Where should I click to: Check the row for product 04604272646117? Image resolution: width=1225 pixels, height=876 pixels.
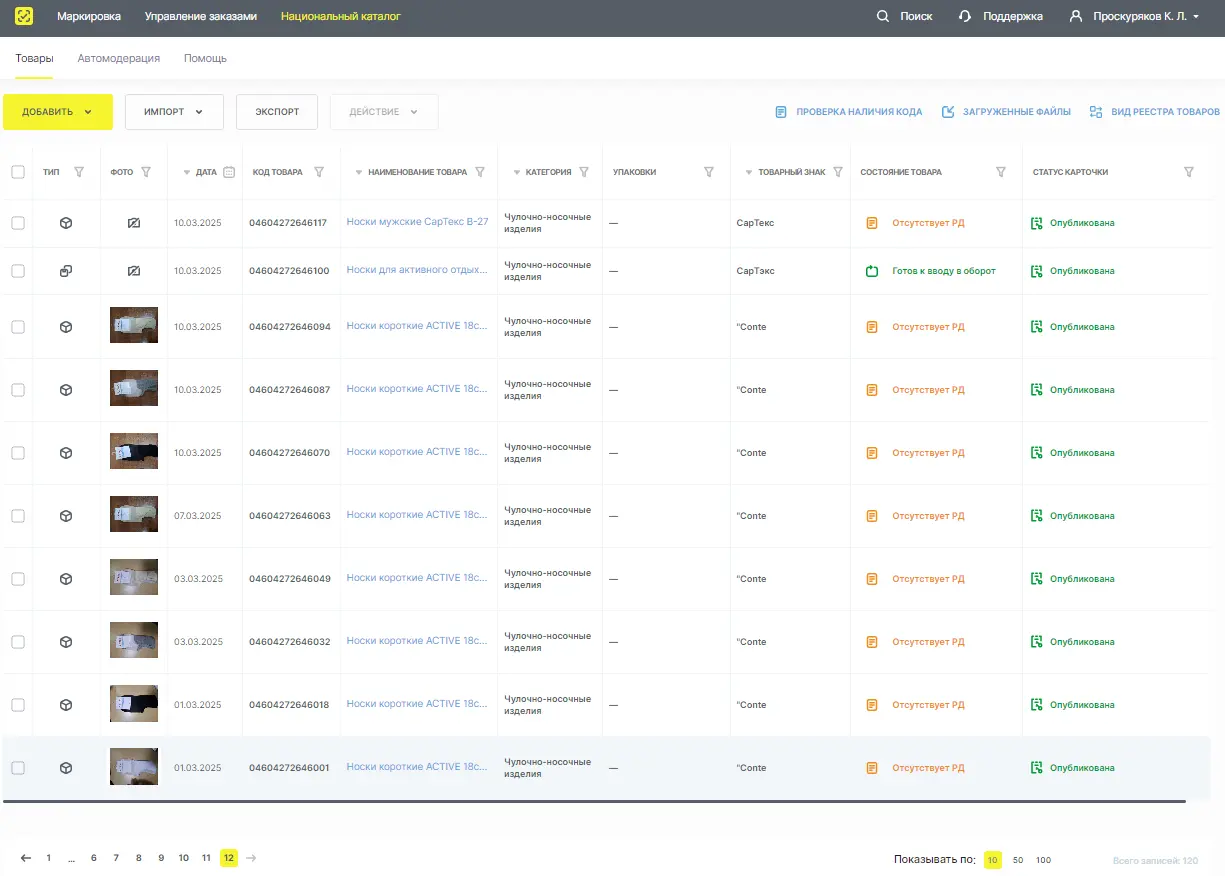[18, 223]
